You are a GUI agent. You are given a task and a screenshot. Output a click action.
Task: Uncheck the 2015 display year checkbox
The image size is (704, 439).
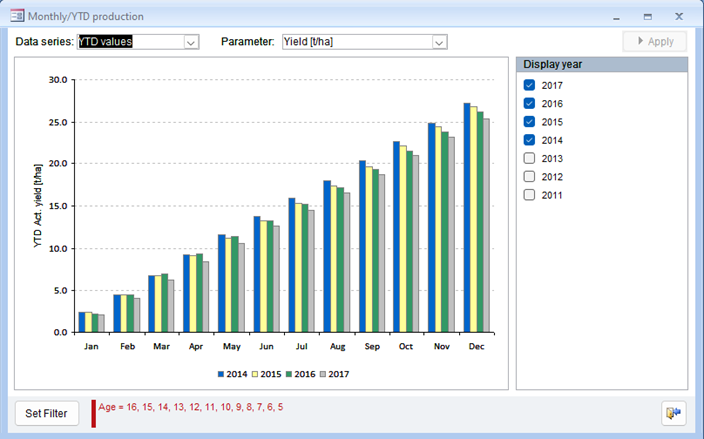[529, 122]
